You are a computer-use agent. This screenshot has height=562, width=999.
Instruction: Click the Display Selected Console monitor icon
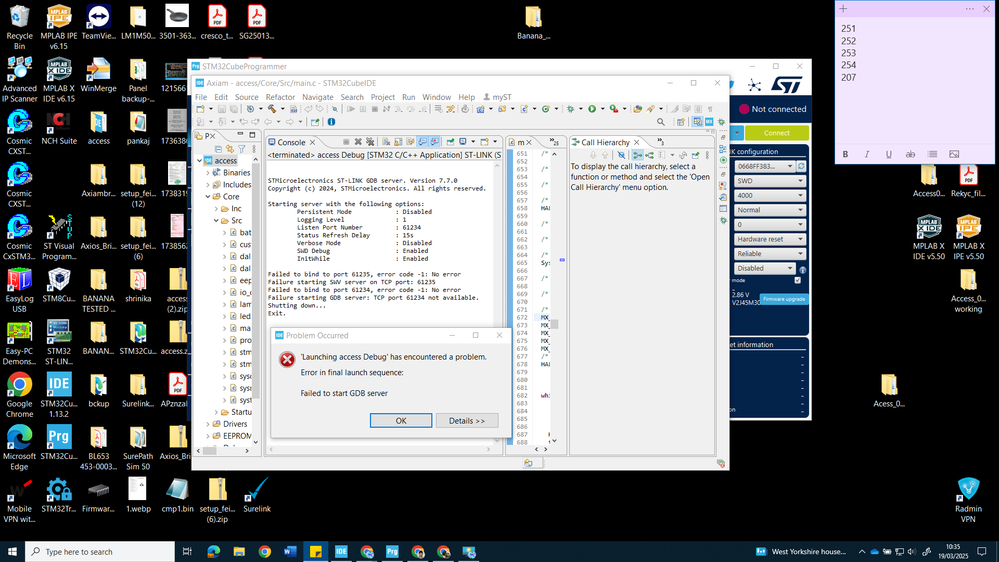tap(463, 141)
